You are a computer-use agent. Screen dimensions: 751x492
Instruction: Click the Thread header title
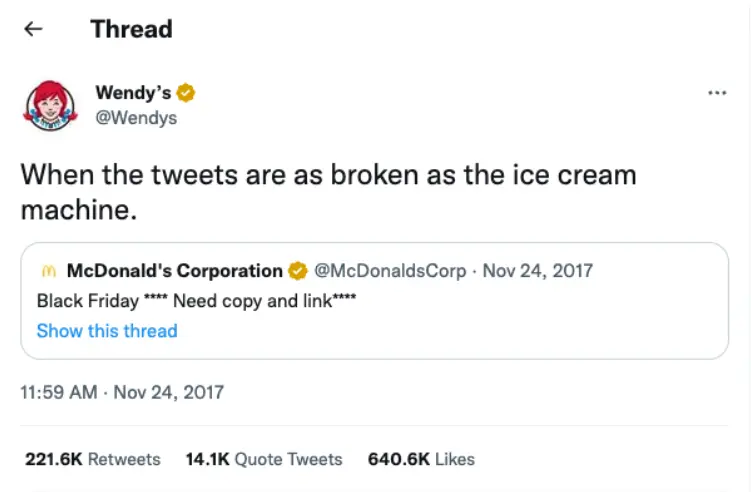(x=131, y=29)
